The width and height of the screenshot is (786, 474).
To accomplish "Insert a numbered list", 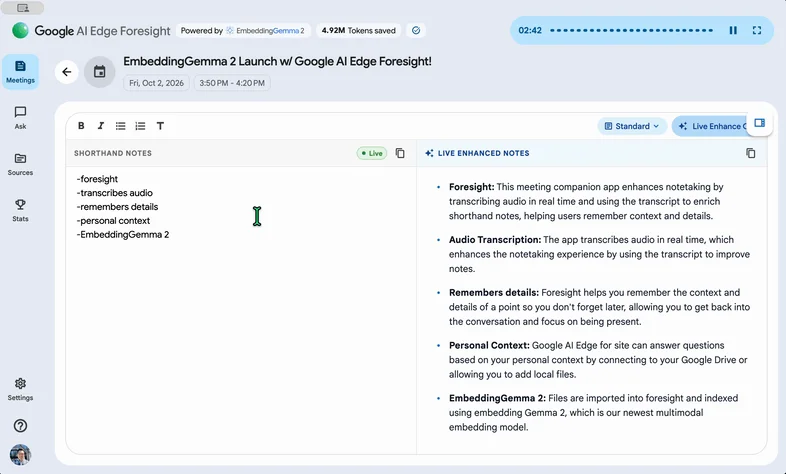I will [x=140, y=126].
